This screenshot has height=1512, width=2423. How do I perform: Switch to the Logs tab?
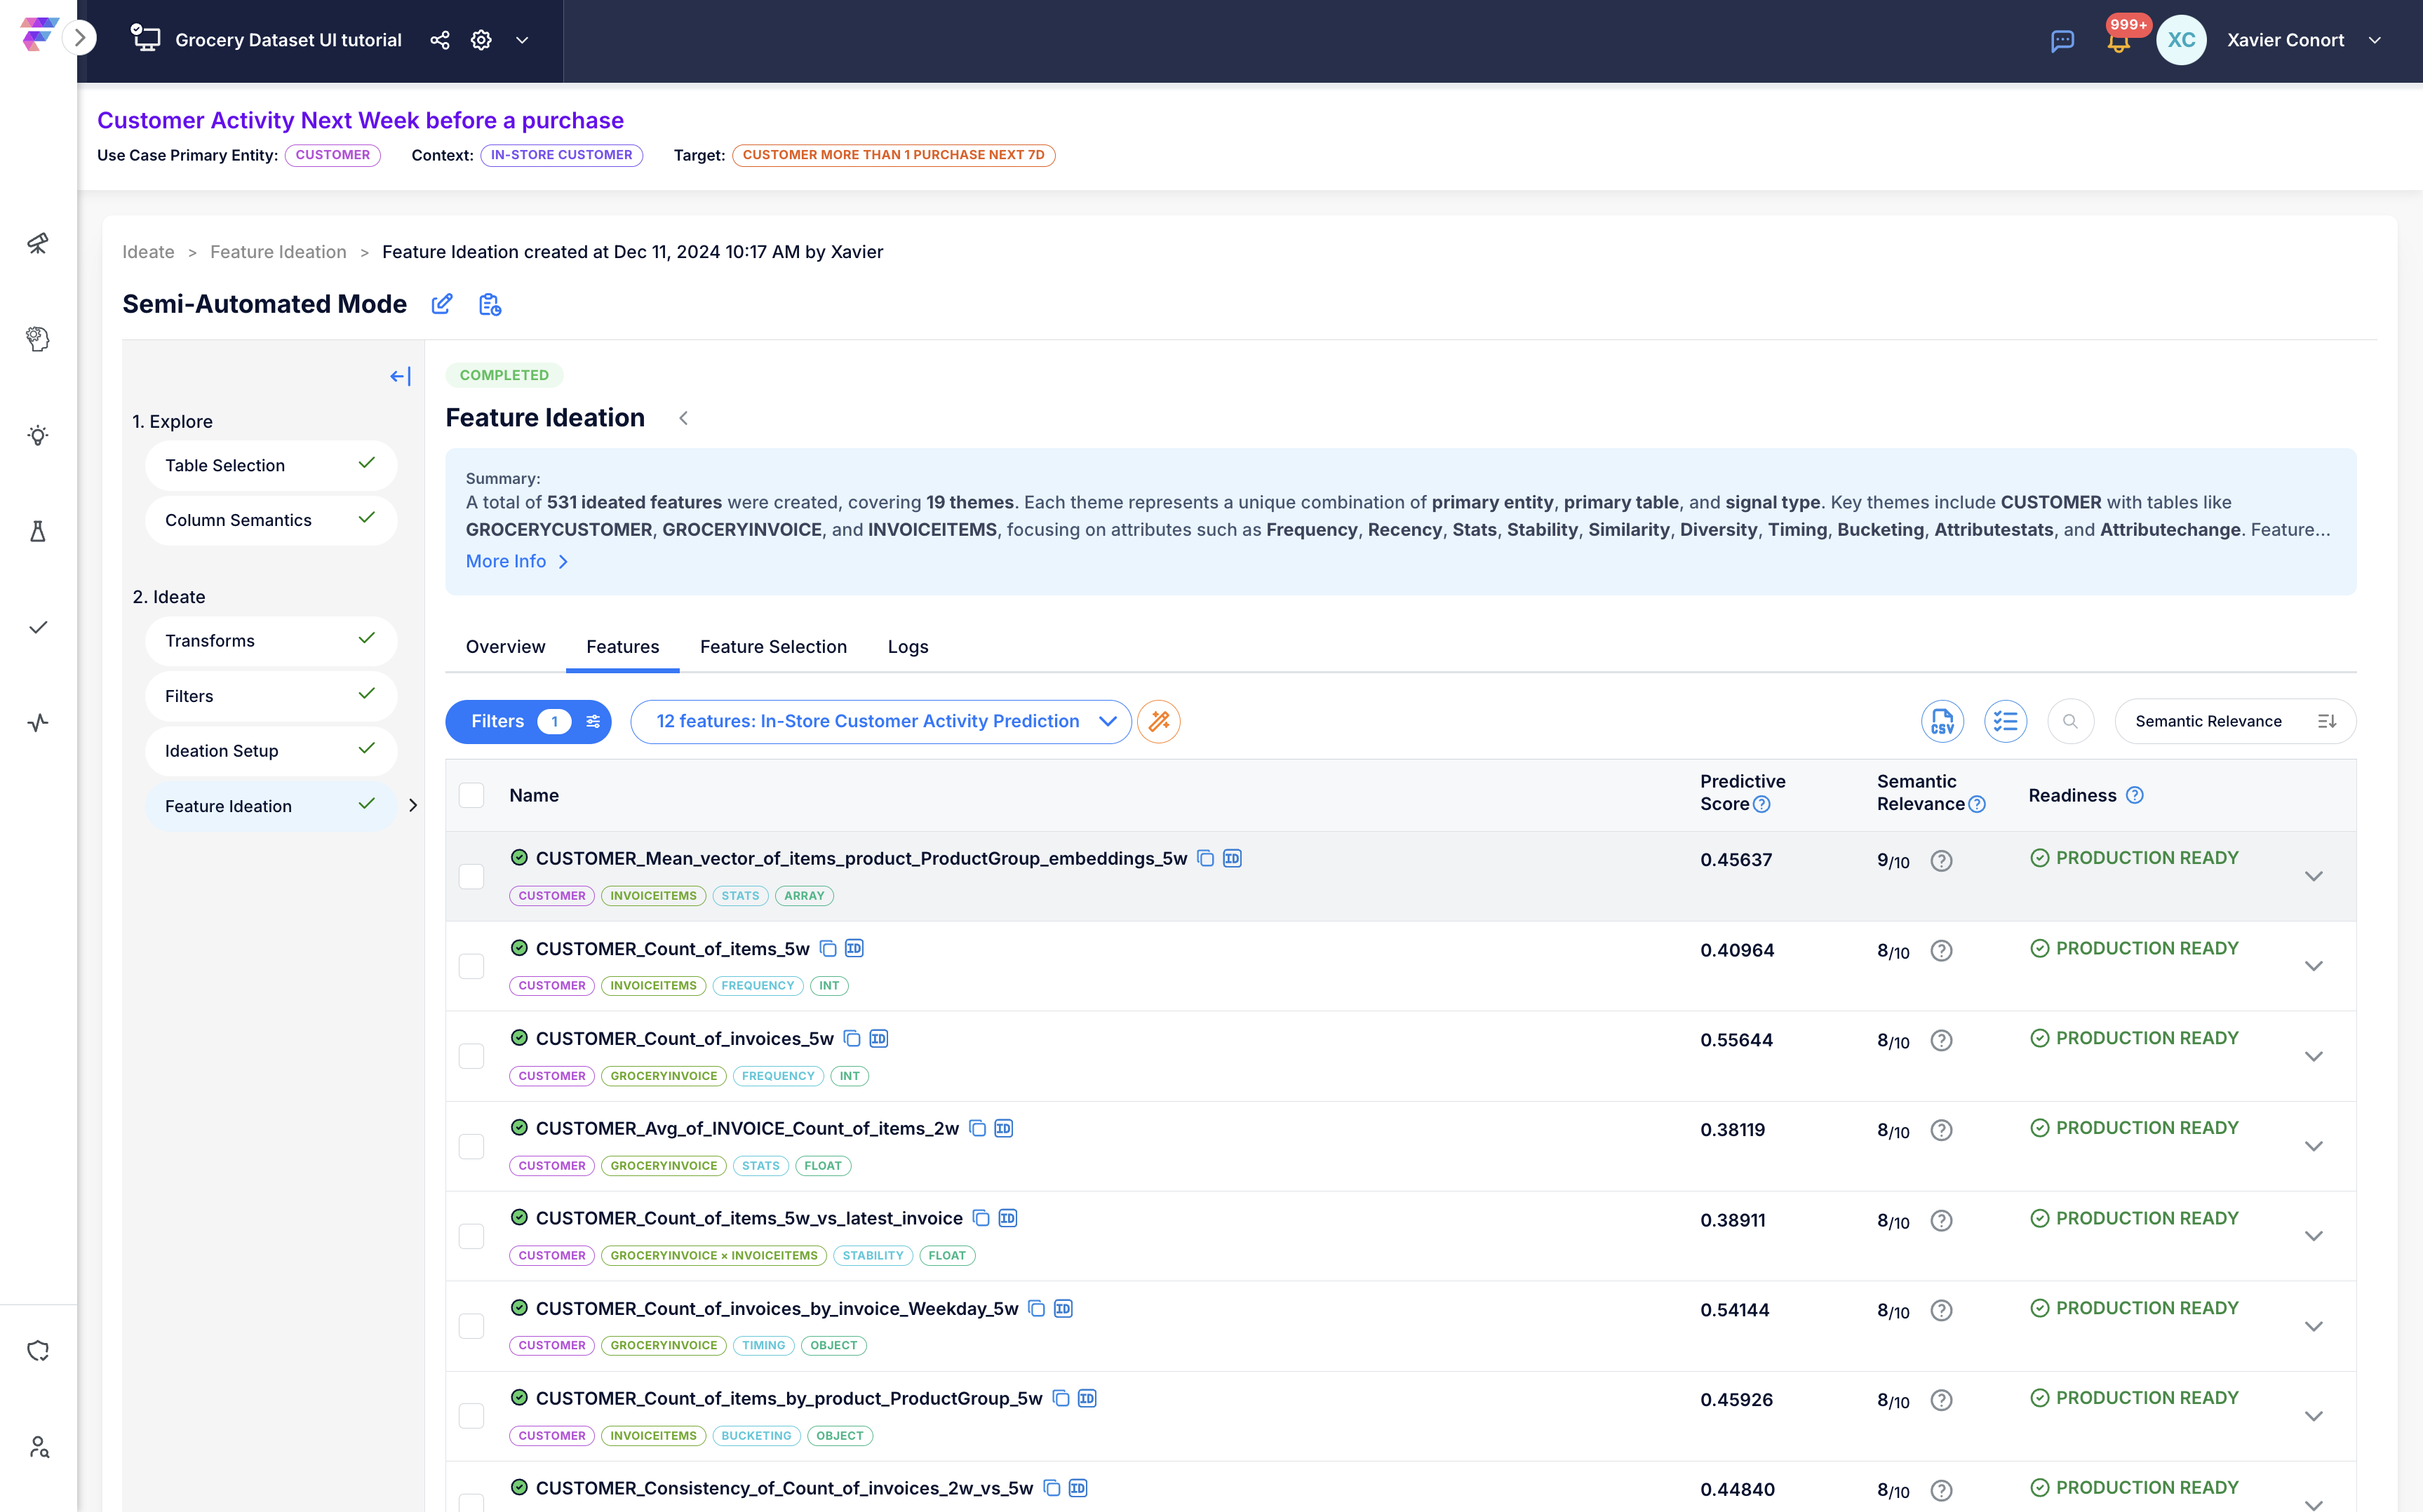click(907, 647)
